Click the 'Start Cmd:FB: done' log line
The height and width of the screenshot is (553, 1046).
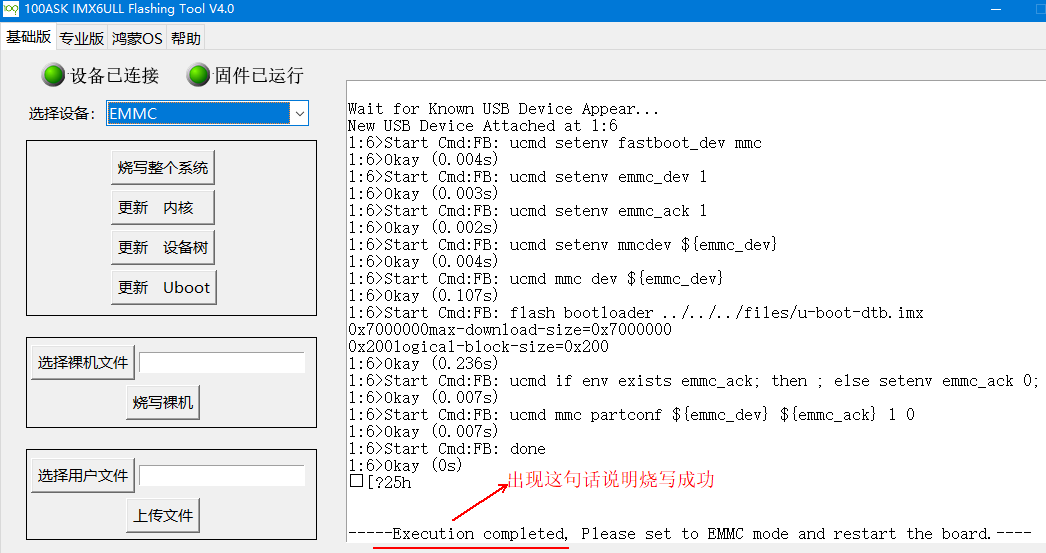point(446,449)
